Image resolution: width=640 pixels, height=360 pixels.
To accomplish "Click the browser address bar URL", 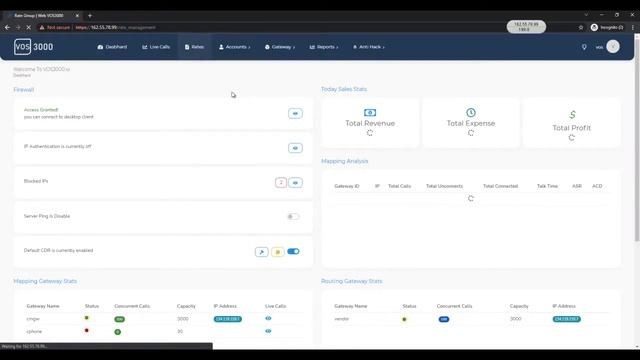I will tap(116, 27).
